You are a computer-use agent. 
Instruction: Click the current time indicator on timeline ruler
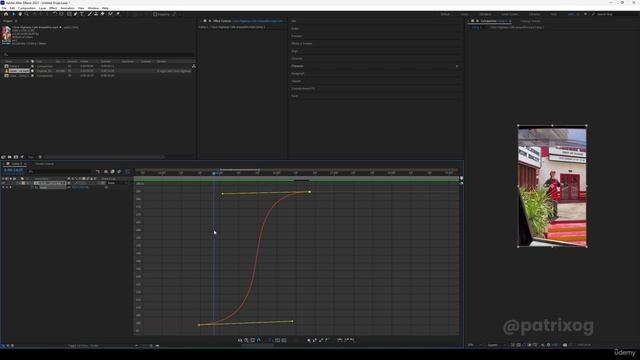pos(213,173)
